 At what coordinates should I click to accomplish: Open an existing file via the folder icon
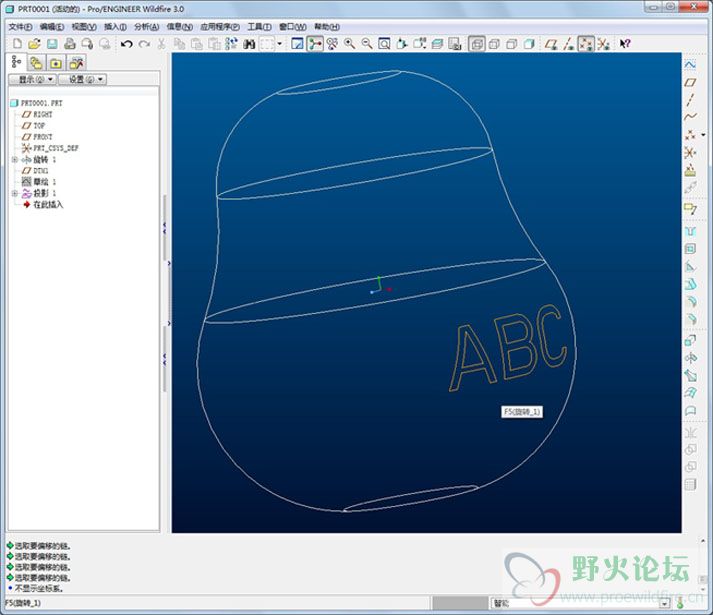pos(35,44)
